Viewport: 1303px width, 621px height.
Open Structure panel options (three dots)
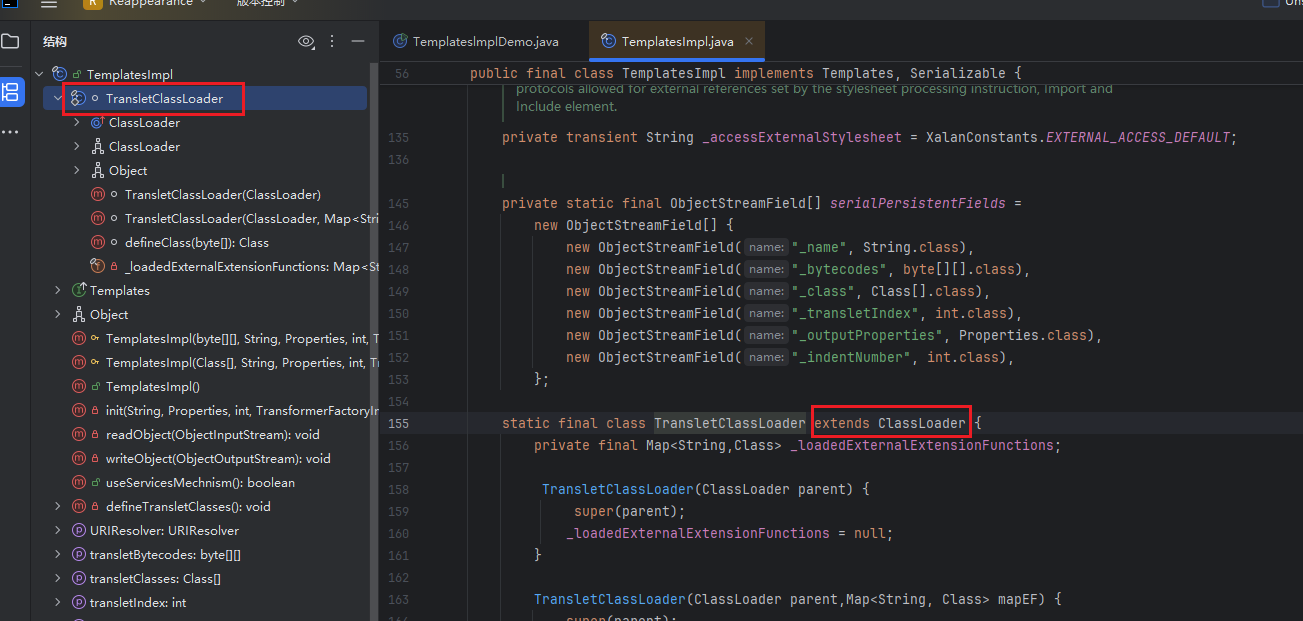[333, 42]
